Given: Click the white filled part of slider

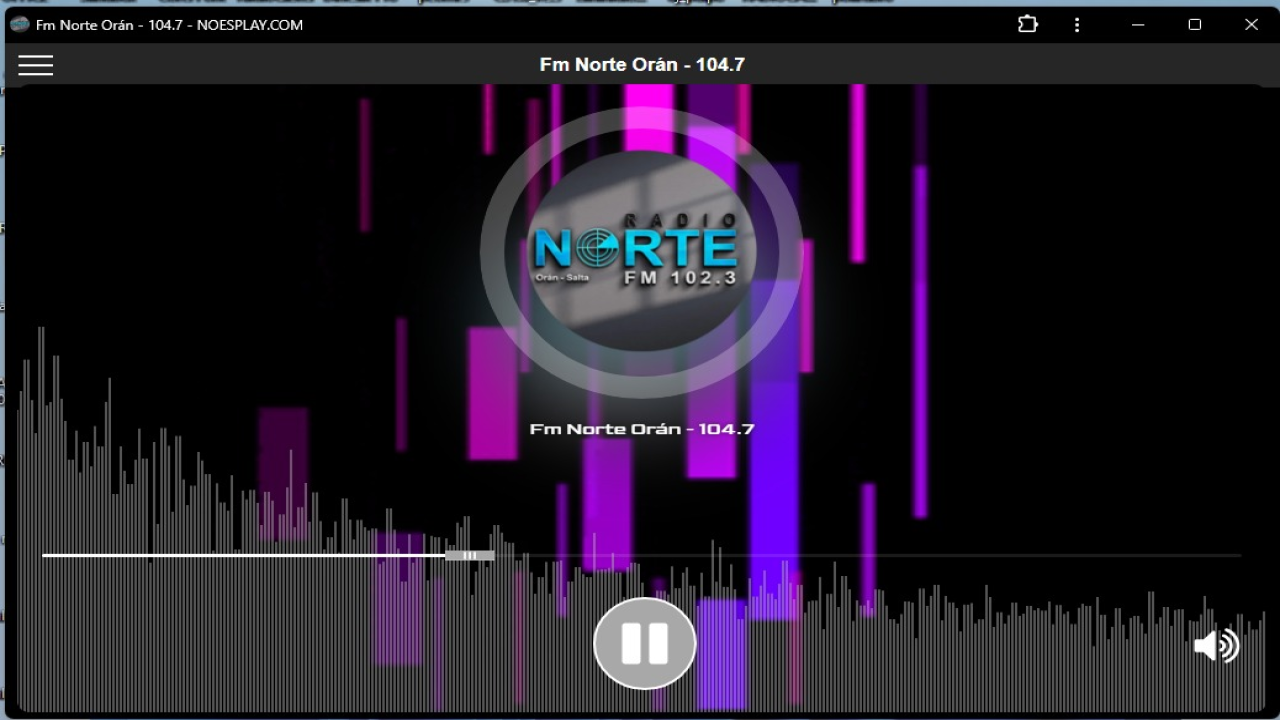Looking at the screenshot, I should click(x=240, y=555).
